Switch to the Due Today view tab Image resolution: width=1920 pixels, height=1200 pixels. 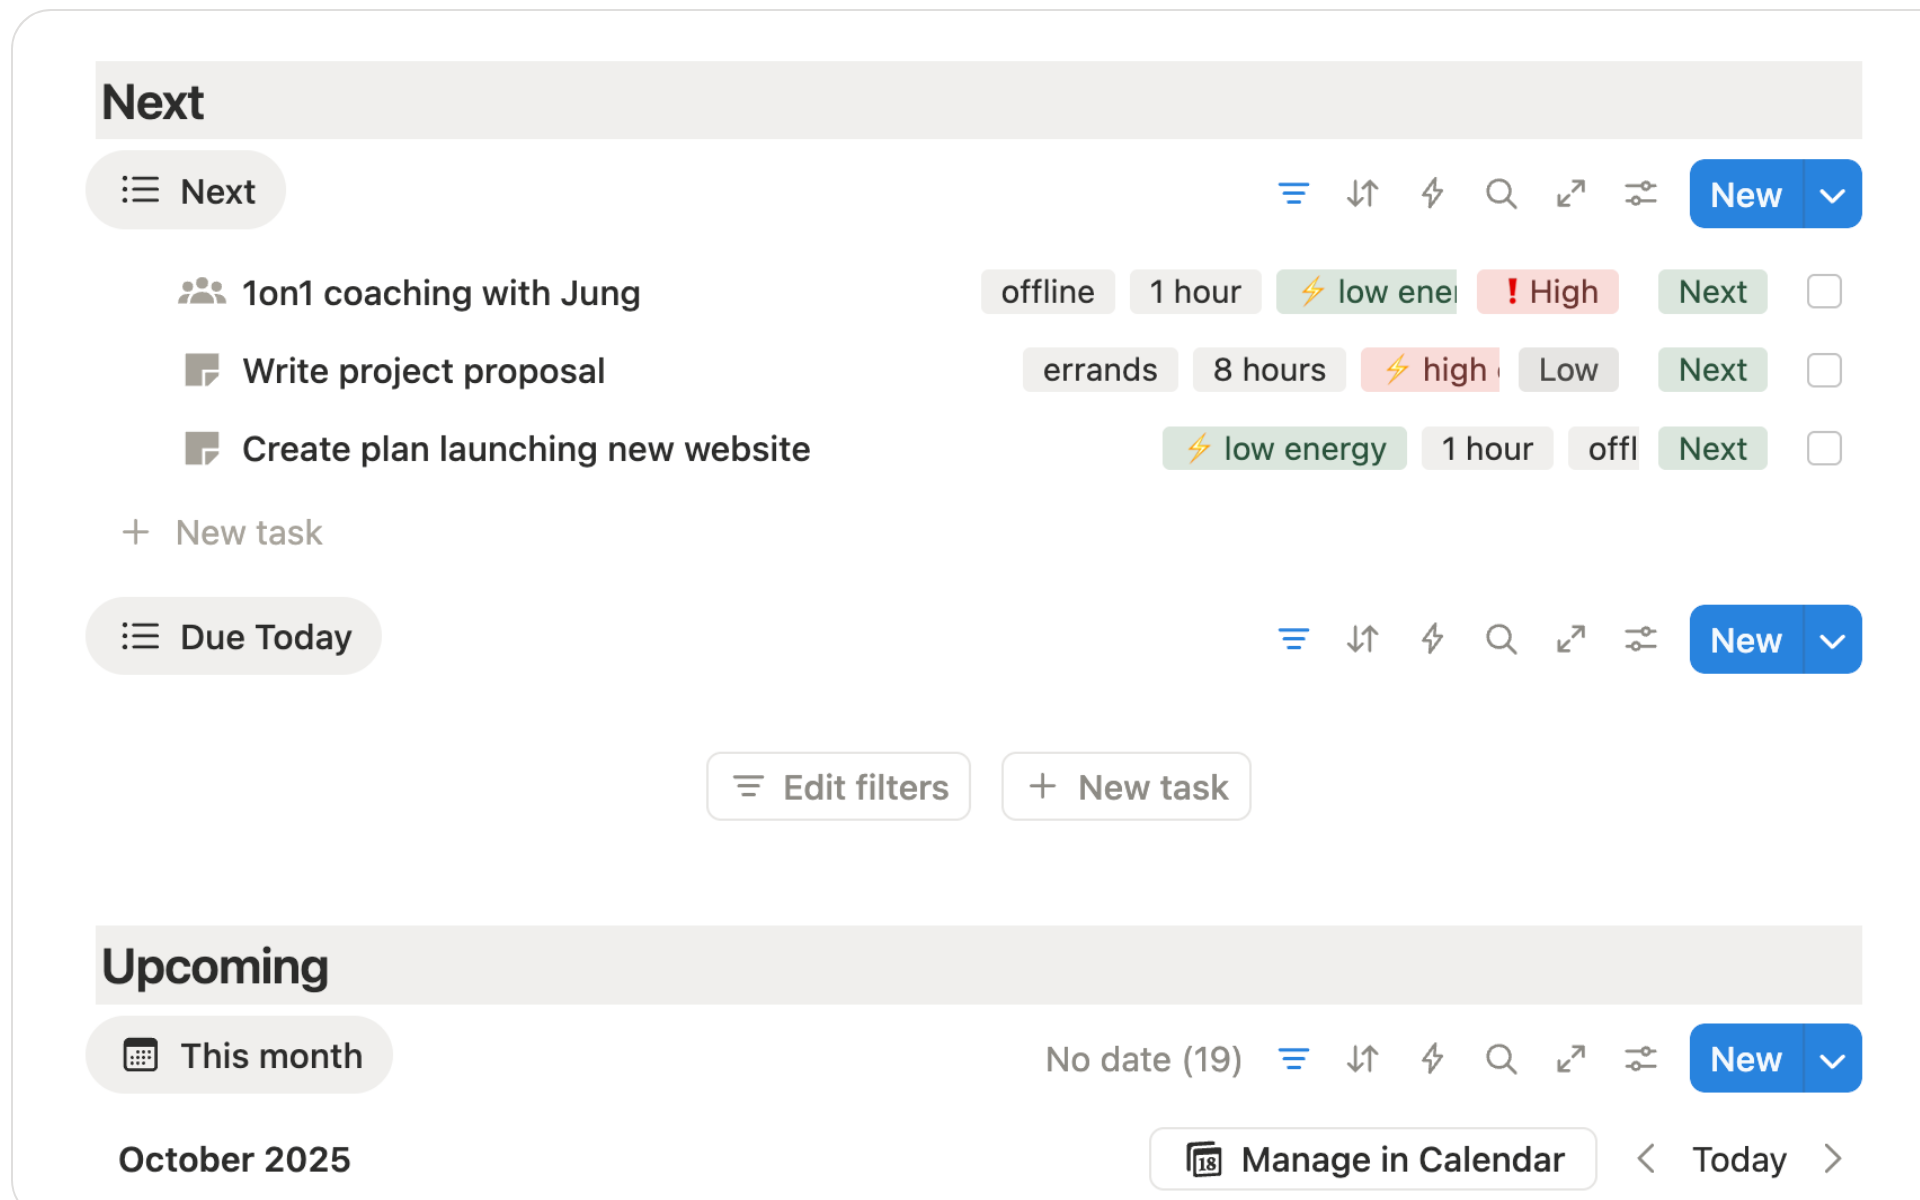pyautogui.click(x=233, y=636)
